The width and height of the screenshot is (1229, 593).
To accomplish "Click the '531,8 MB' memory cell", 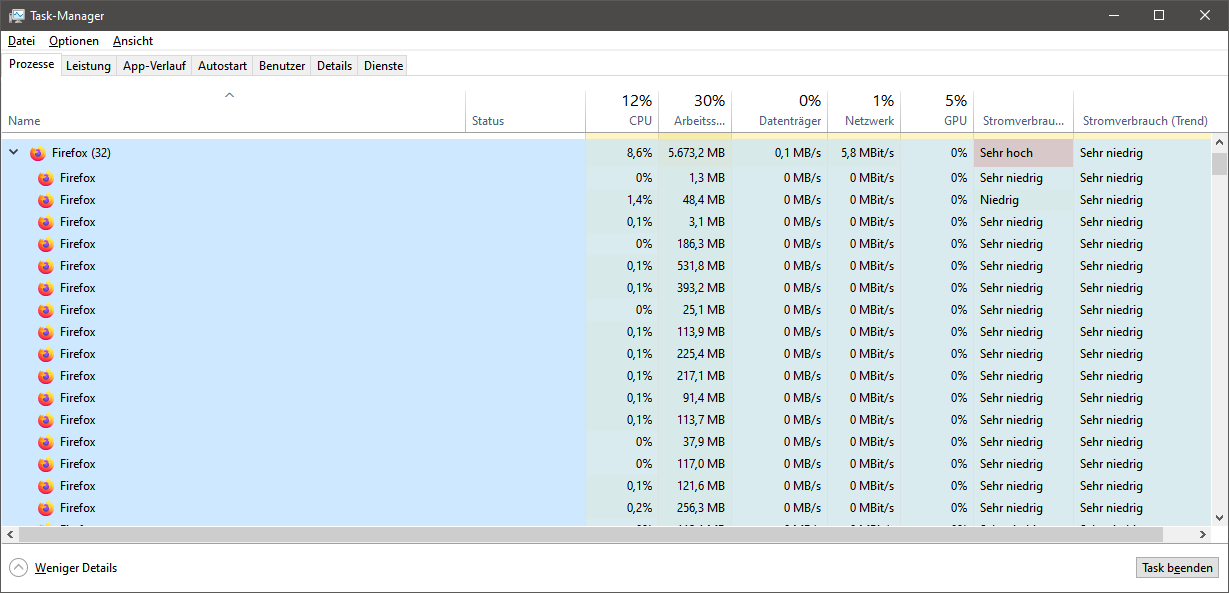I will 695,266.
